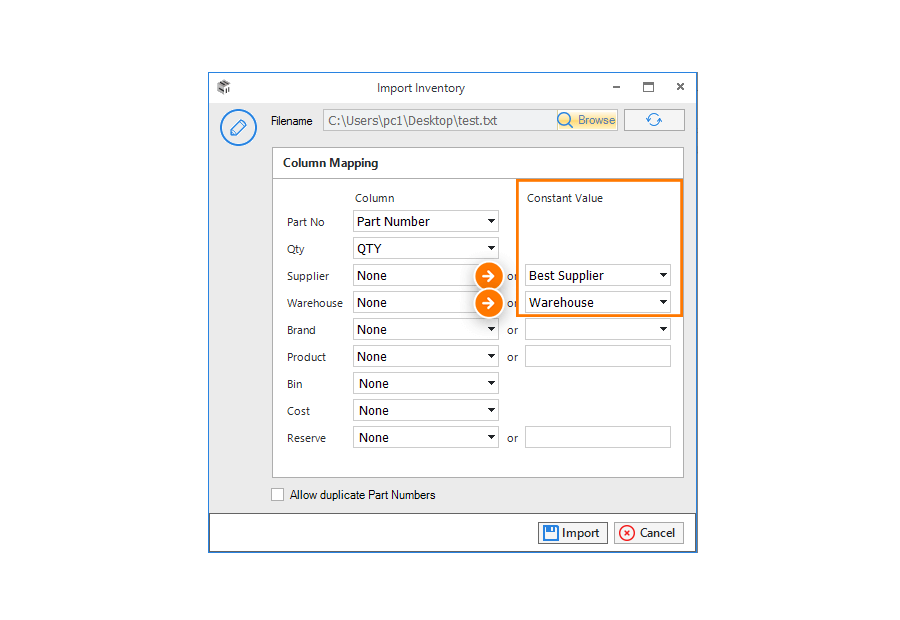Maximize the Import Inventory window
Screen dimensions: 900x620
[x=648, y=87]
